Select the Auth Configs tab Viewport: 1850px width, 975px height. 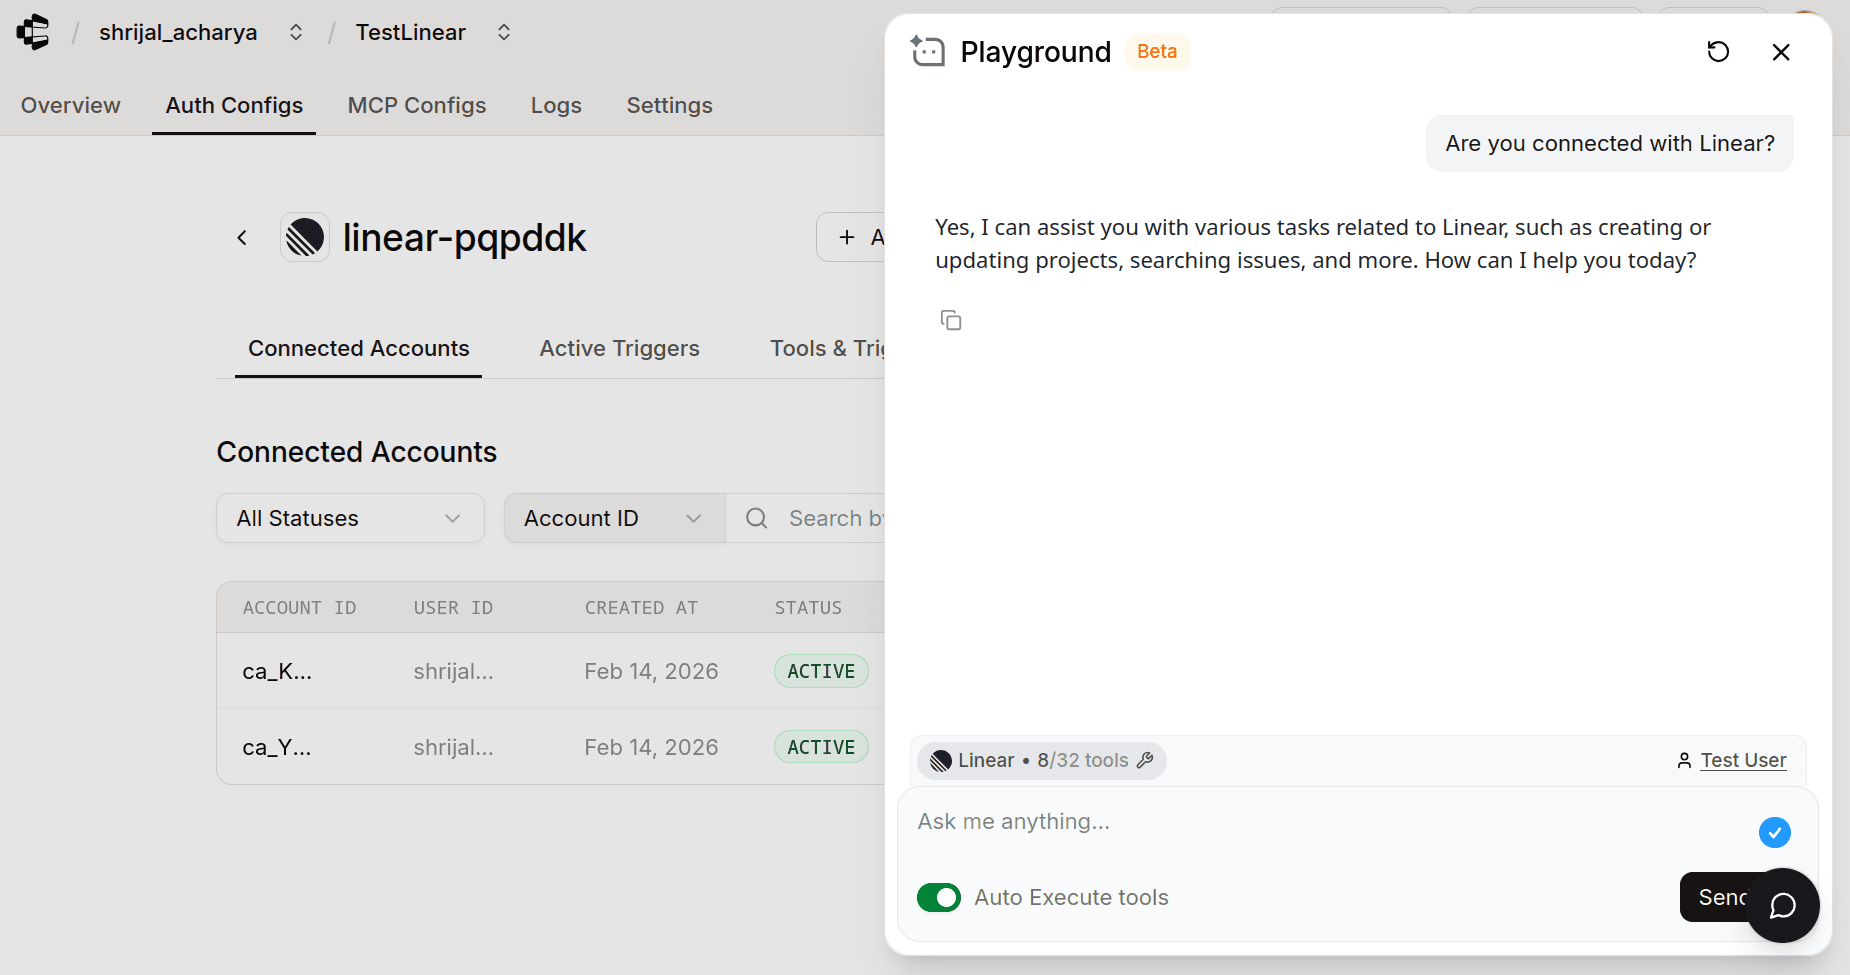[x=234, y=105]
